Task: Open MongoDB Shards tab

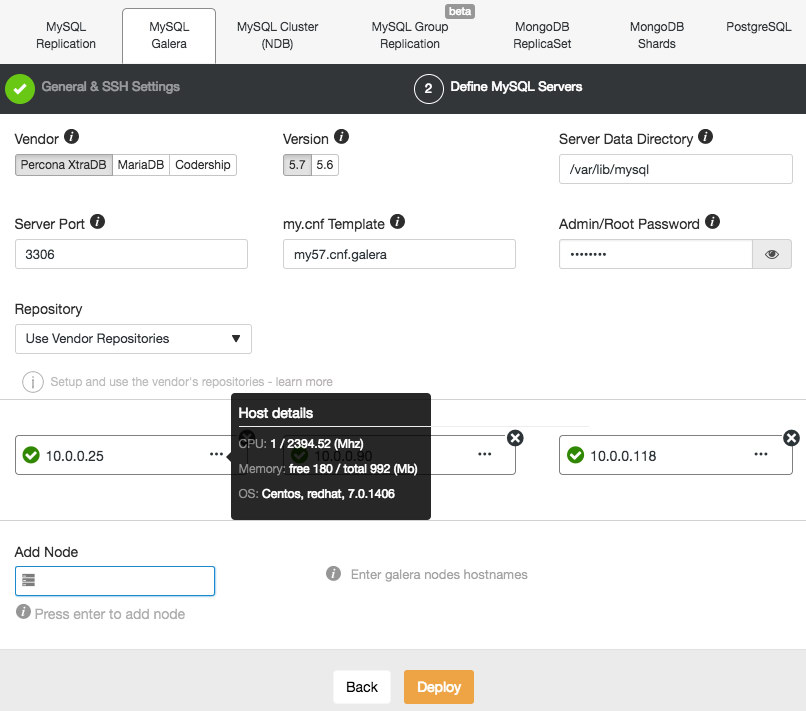Action: (656, 35)
